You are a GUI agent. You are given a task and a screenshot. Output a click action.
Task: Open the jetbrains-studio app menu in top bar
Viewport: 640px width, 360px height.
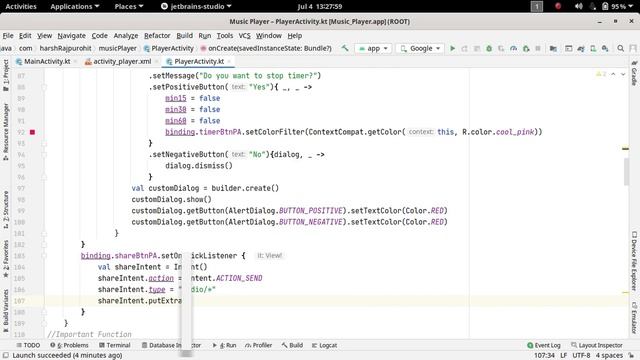point(196,6)
